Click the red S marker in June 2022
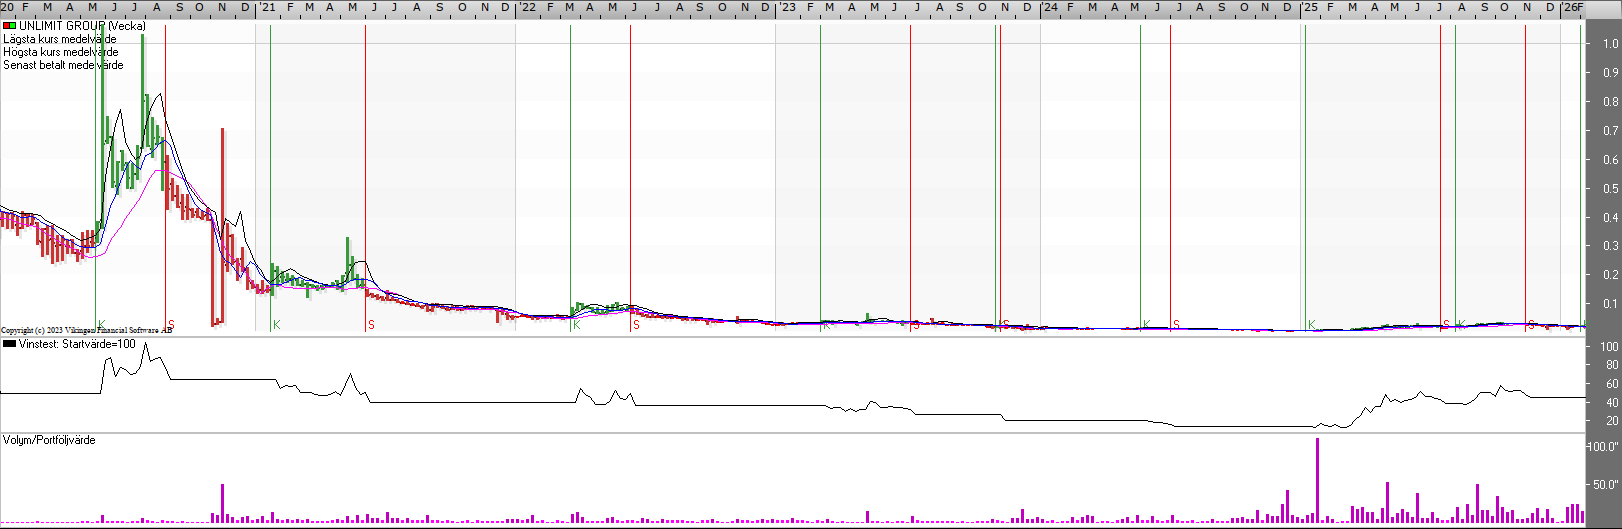 coord(636,325)
